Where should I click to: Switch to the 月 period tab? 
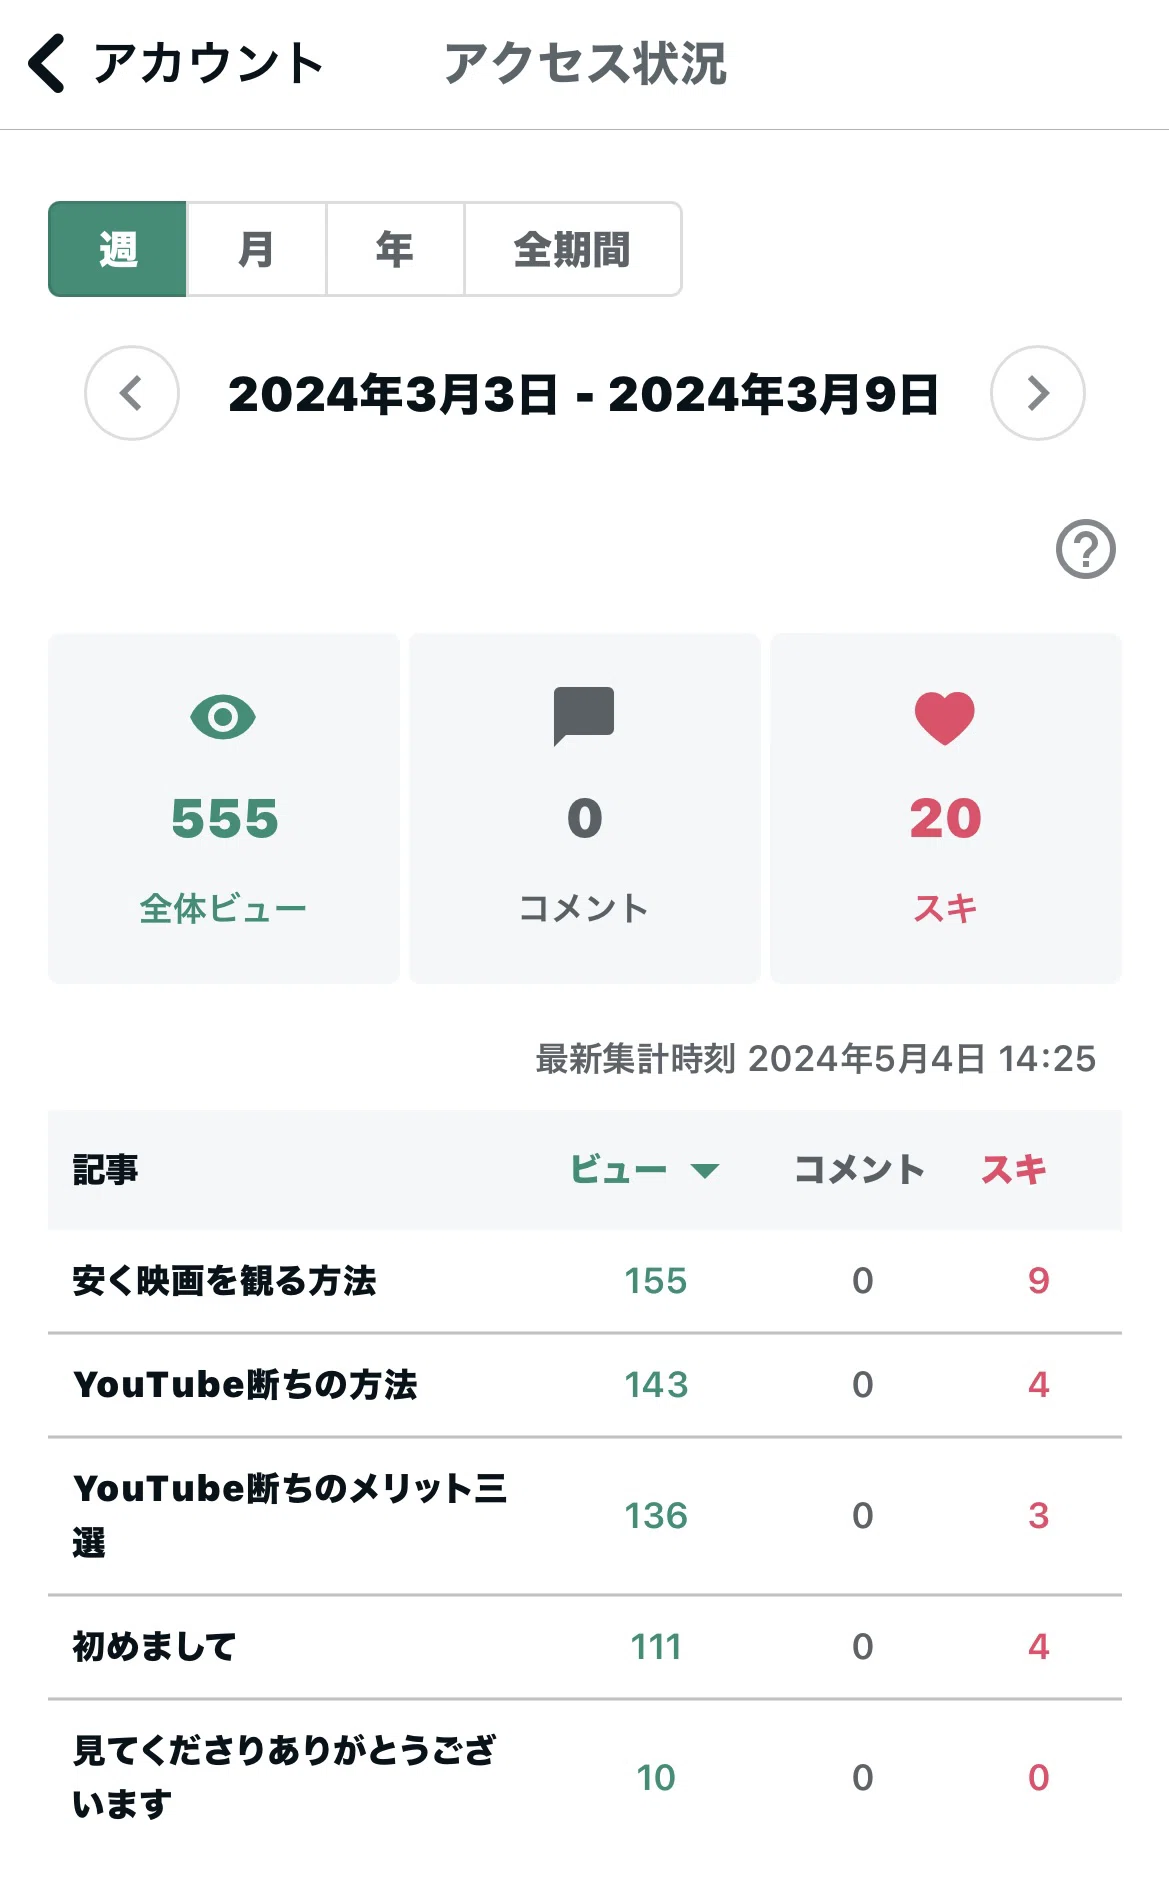[x=257, y=249]
